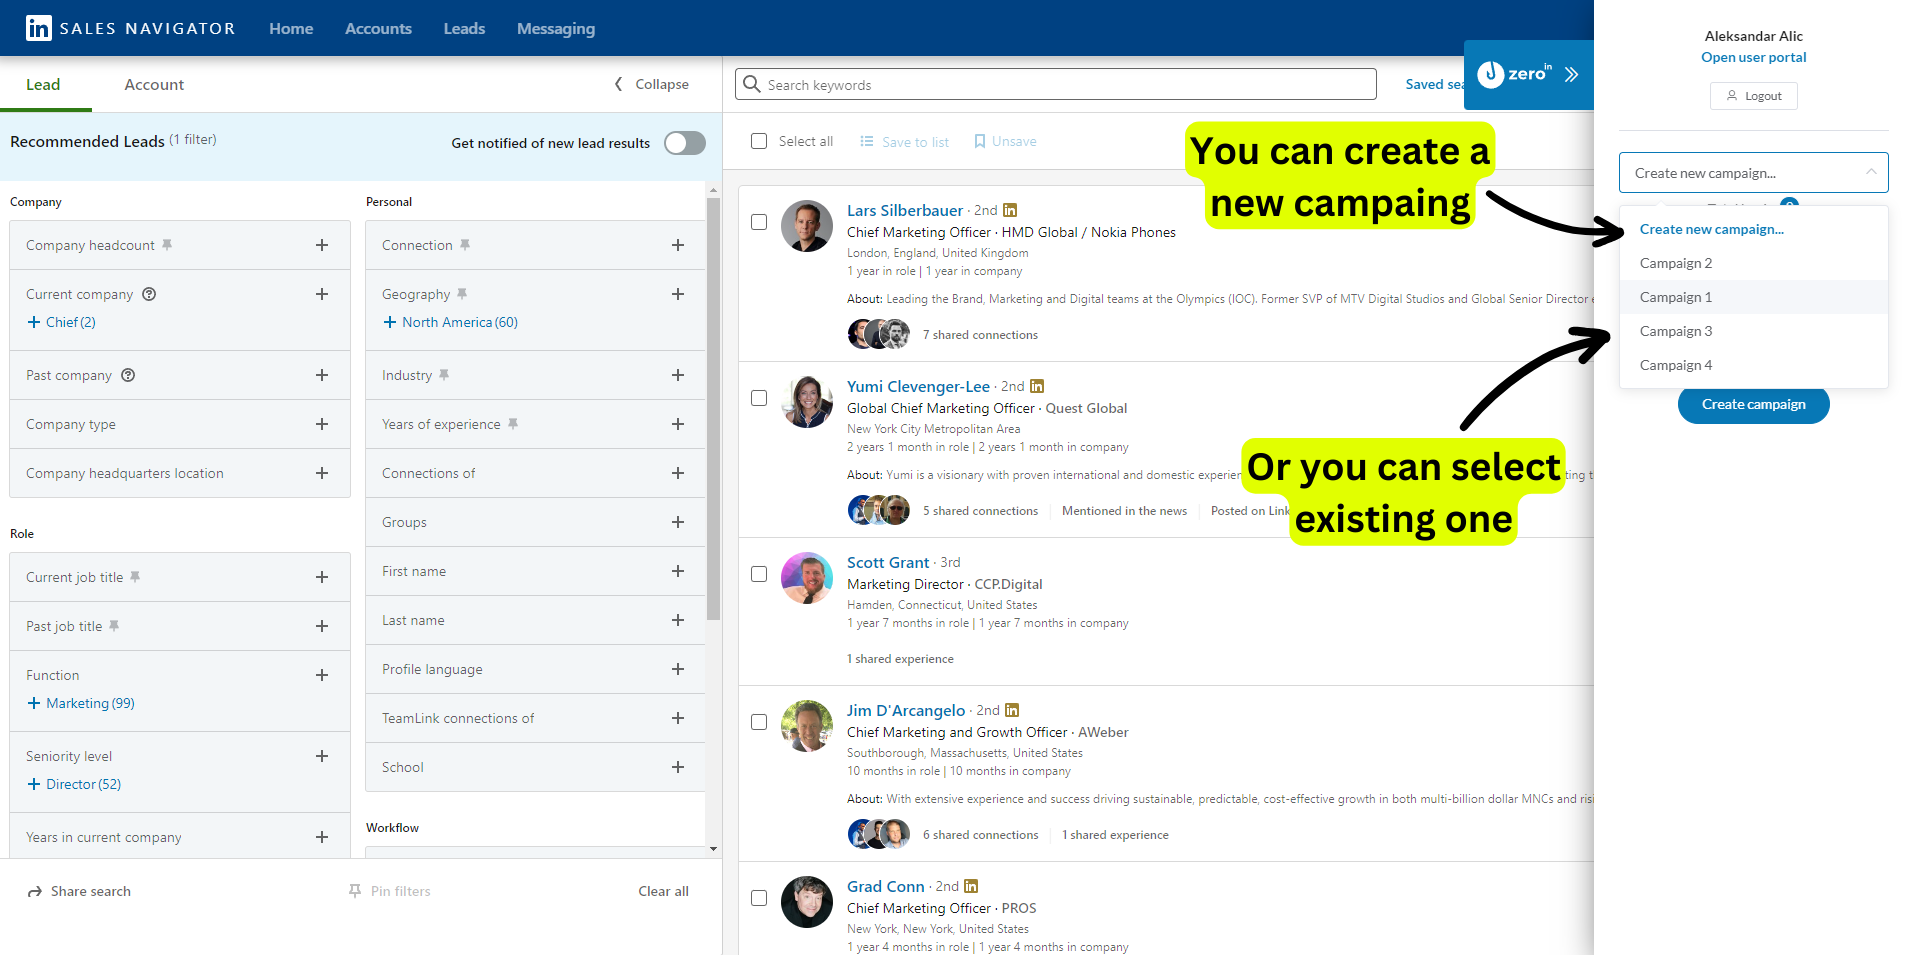This screenshot has height=955, width=1913.
Task: Open the Create new campaign dropdown
Action: coord(1753,173)
